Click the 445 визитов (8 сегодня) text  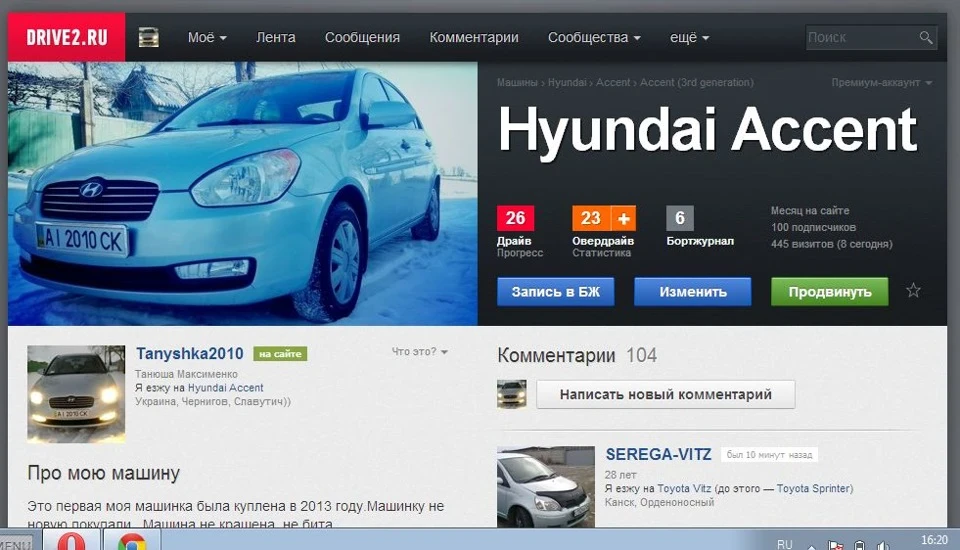(831, 244)
